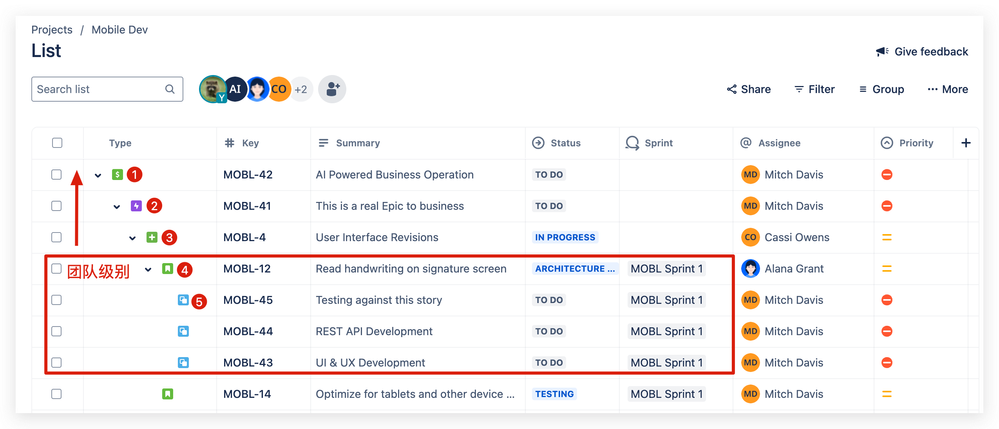Sort by the Priority column header
999x429 pixels.
907,143
